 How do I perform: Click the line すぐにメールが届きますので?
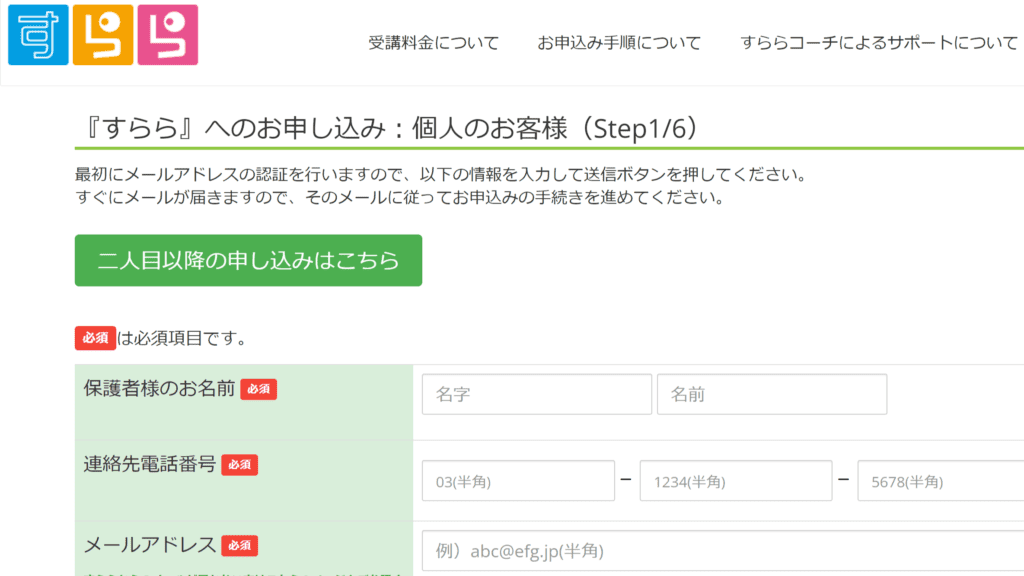[x=400, y=197]
